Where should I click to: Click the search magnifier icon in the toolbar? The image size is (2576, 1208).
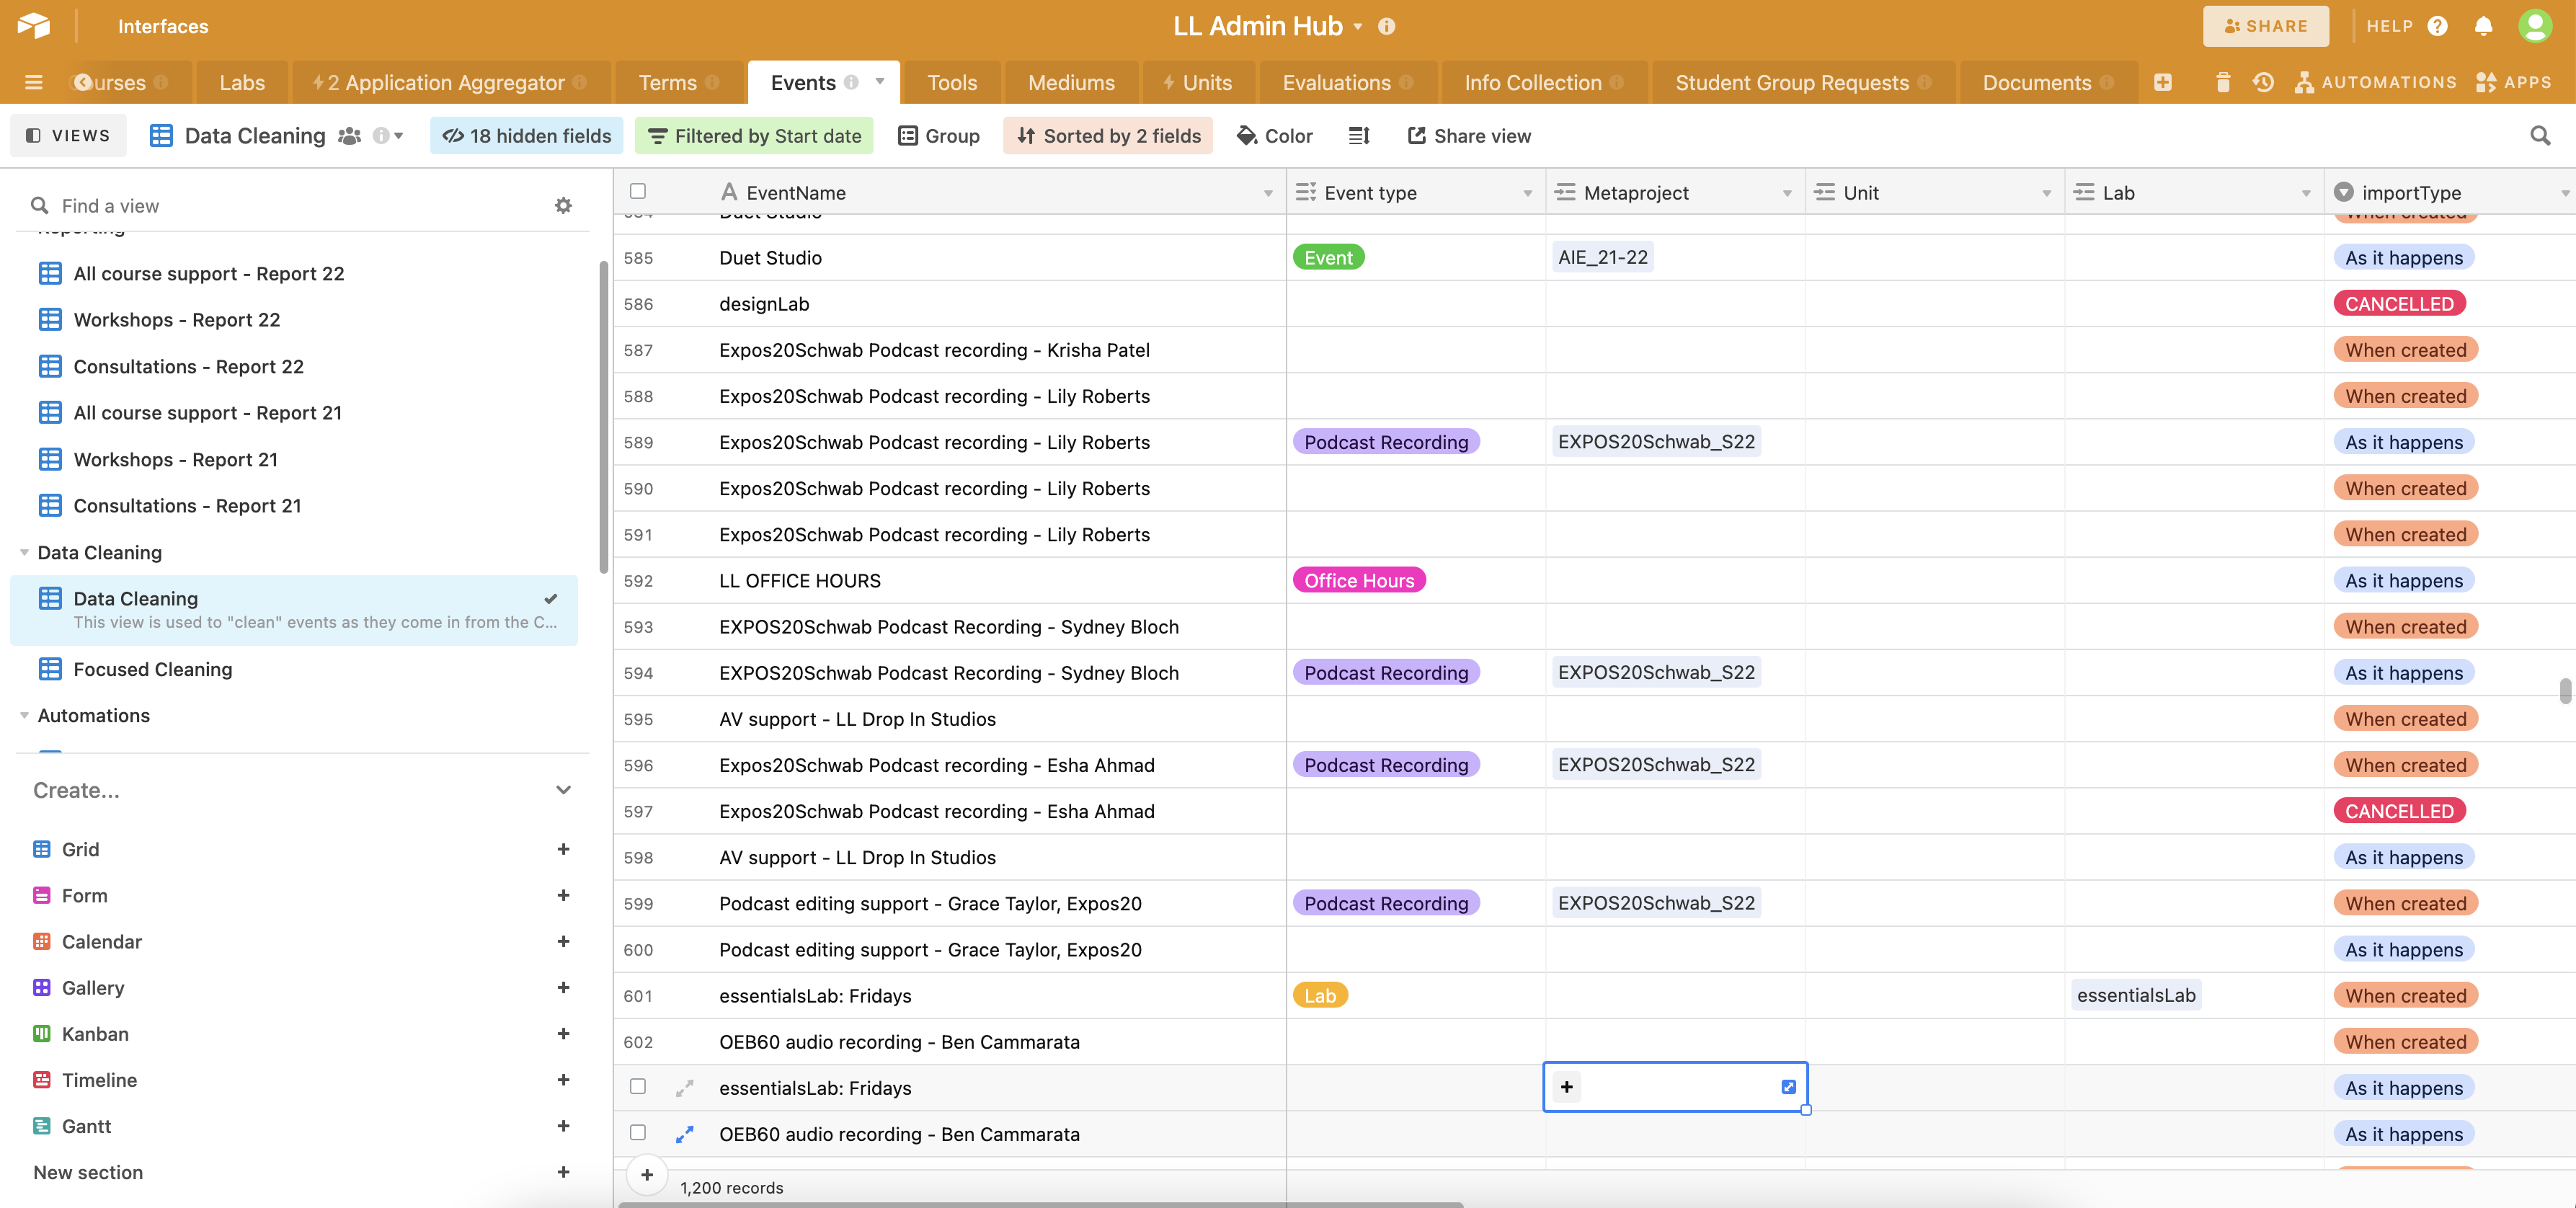coord(2539,135)
